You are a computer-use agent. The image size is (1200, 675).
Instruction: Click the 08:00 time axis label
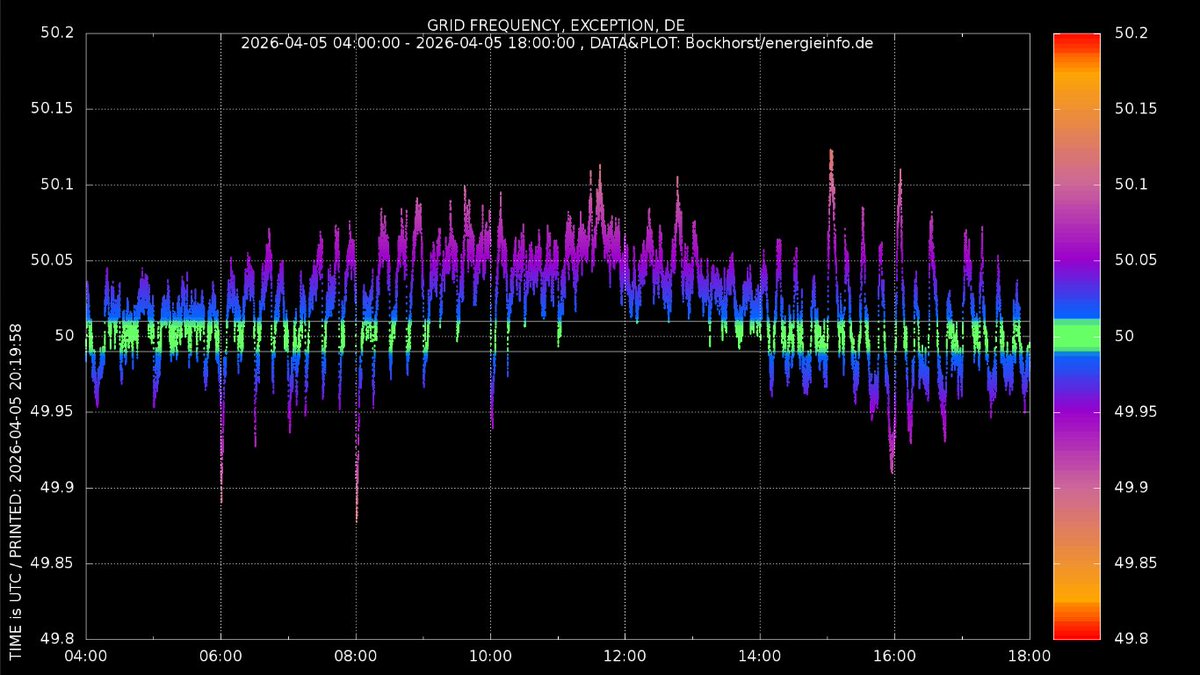point(356,657)
